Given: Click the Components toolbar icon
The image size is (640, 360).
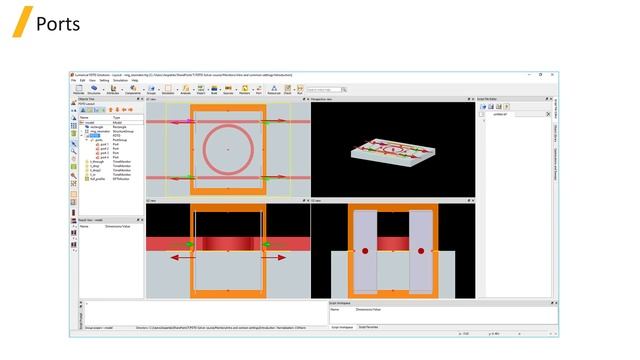Looking at the screenshot, I should pyautogui.click(x=133, y=89).
